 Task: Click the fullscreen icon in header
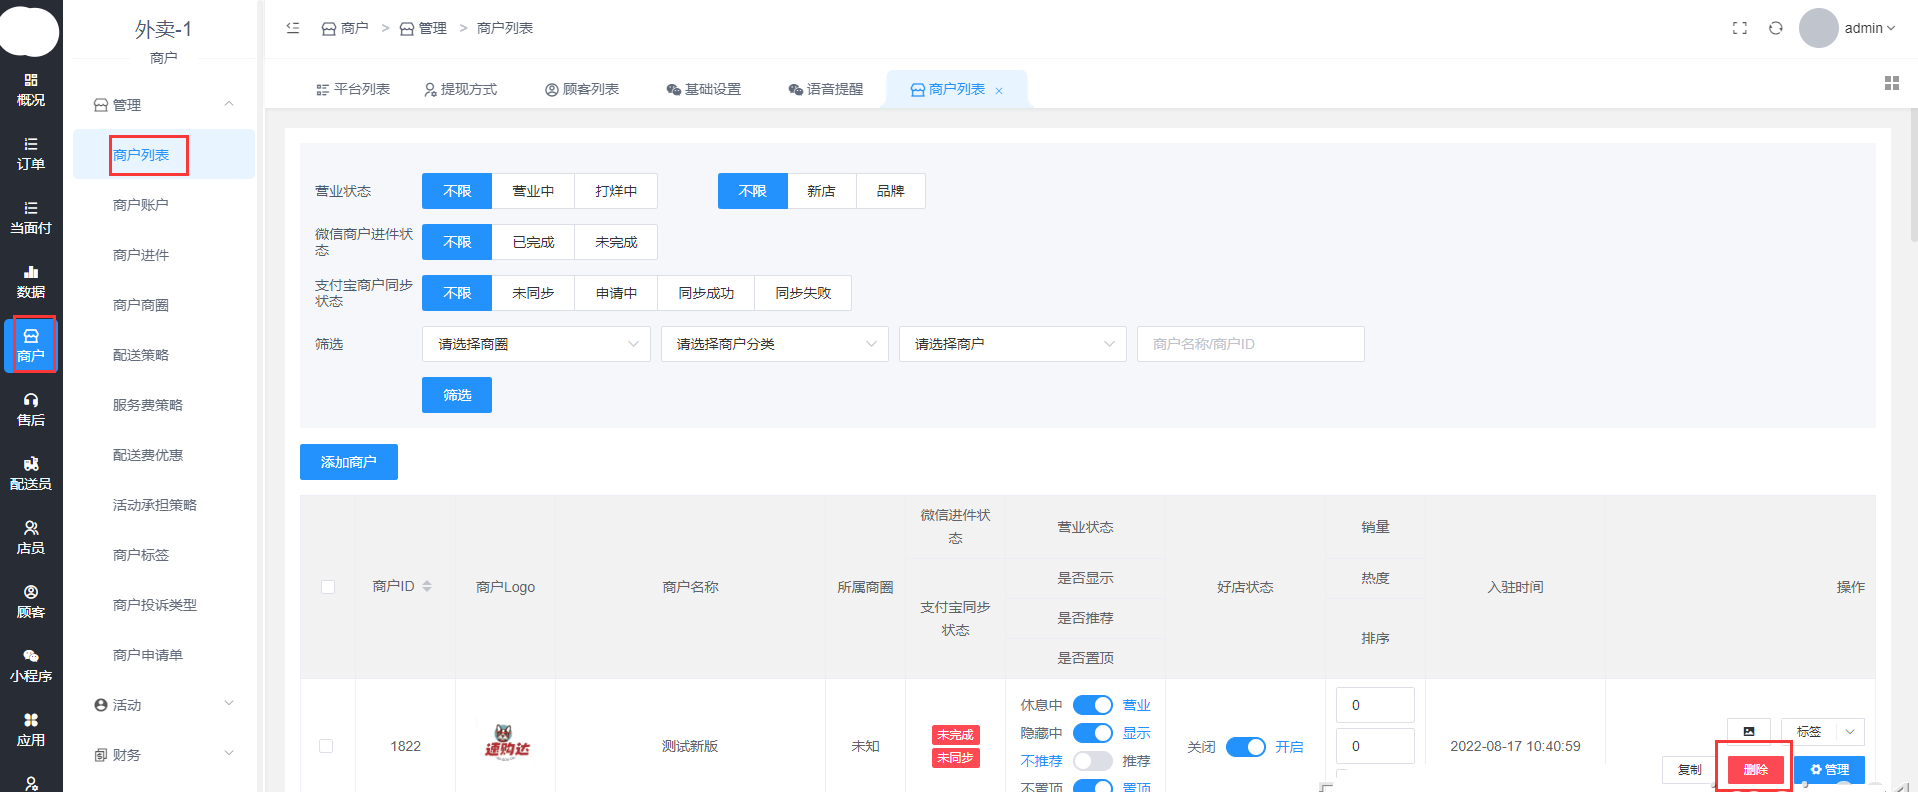pos(1739,28)
